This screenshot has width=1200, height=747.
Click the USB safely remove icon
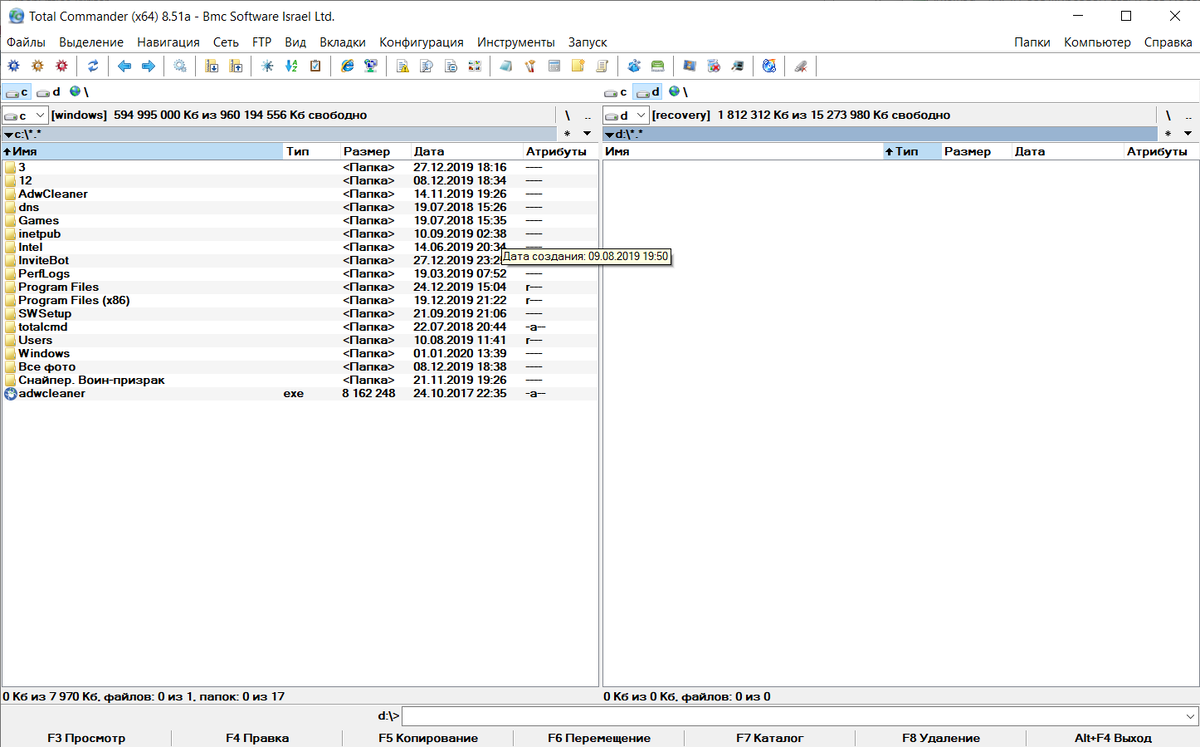tap(800, 66)
